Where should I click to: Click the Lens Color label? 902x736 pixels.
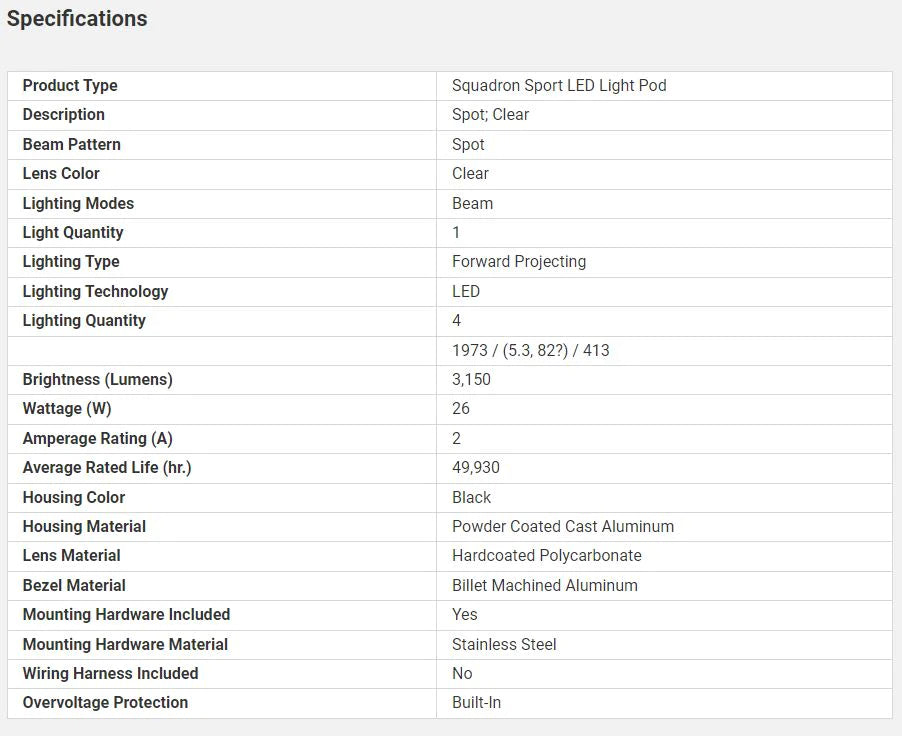point(61,174)
